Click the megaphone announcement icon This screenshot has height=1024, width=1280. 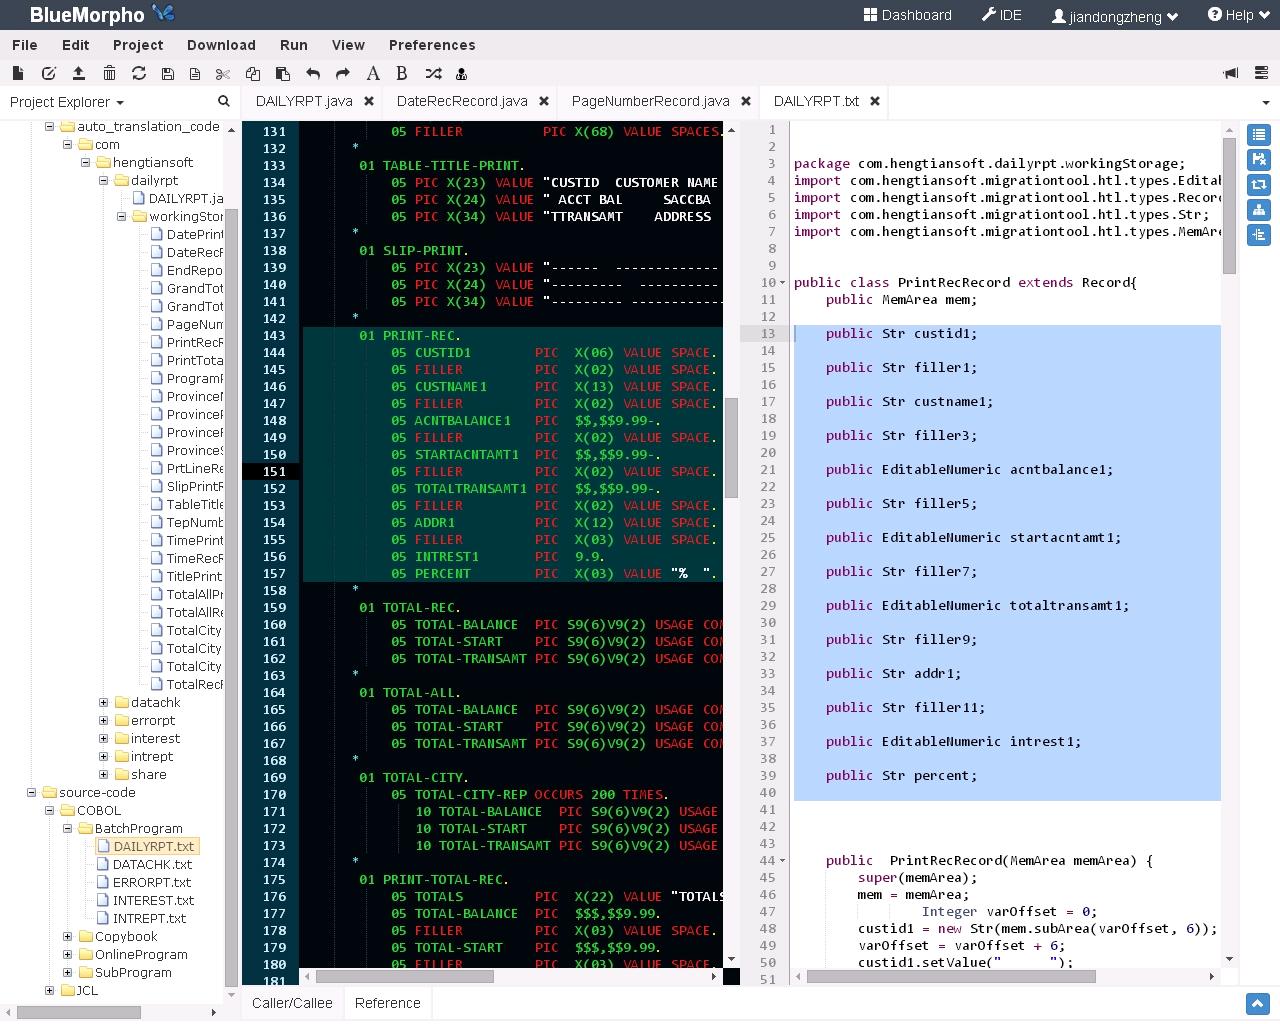[x=1231, y=74]
